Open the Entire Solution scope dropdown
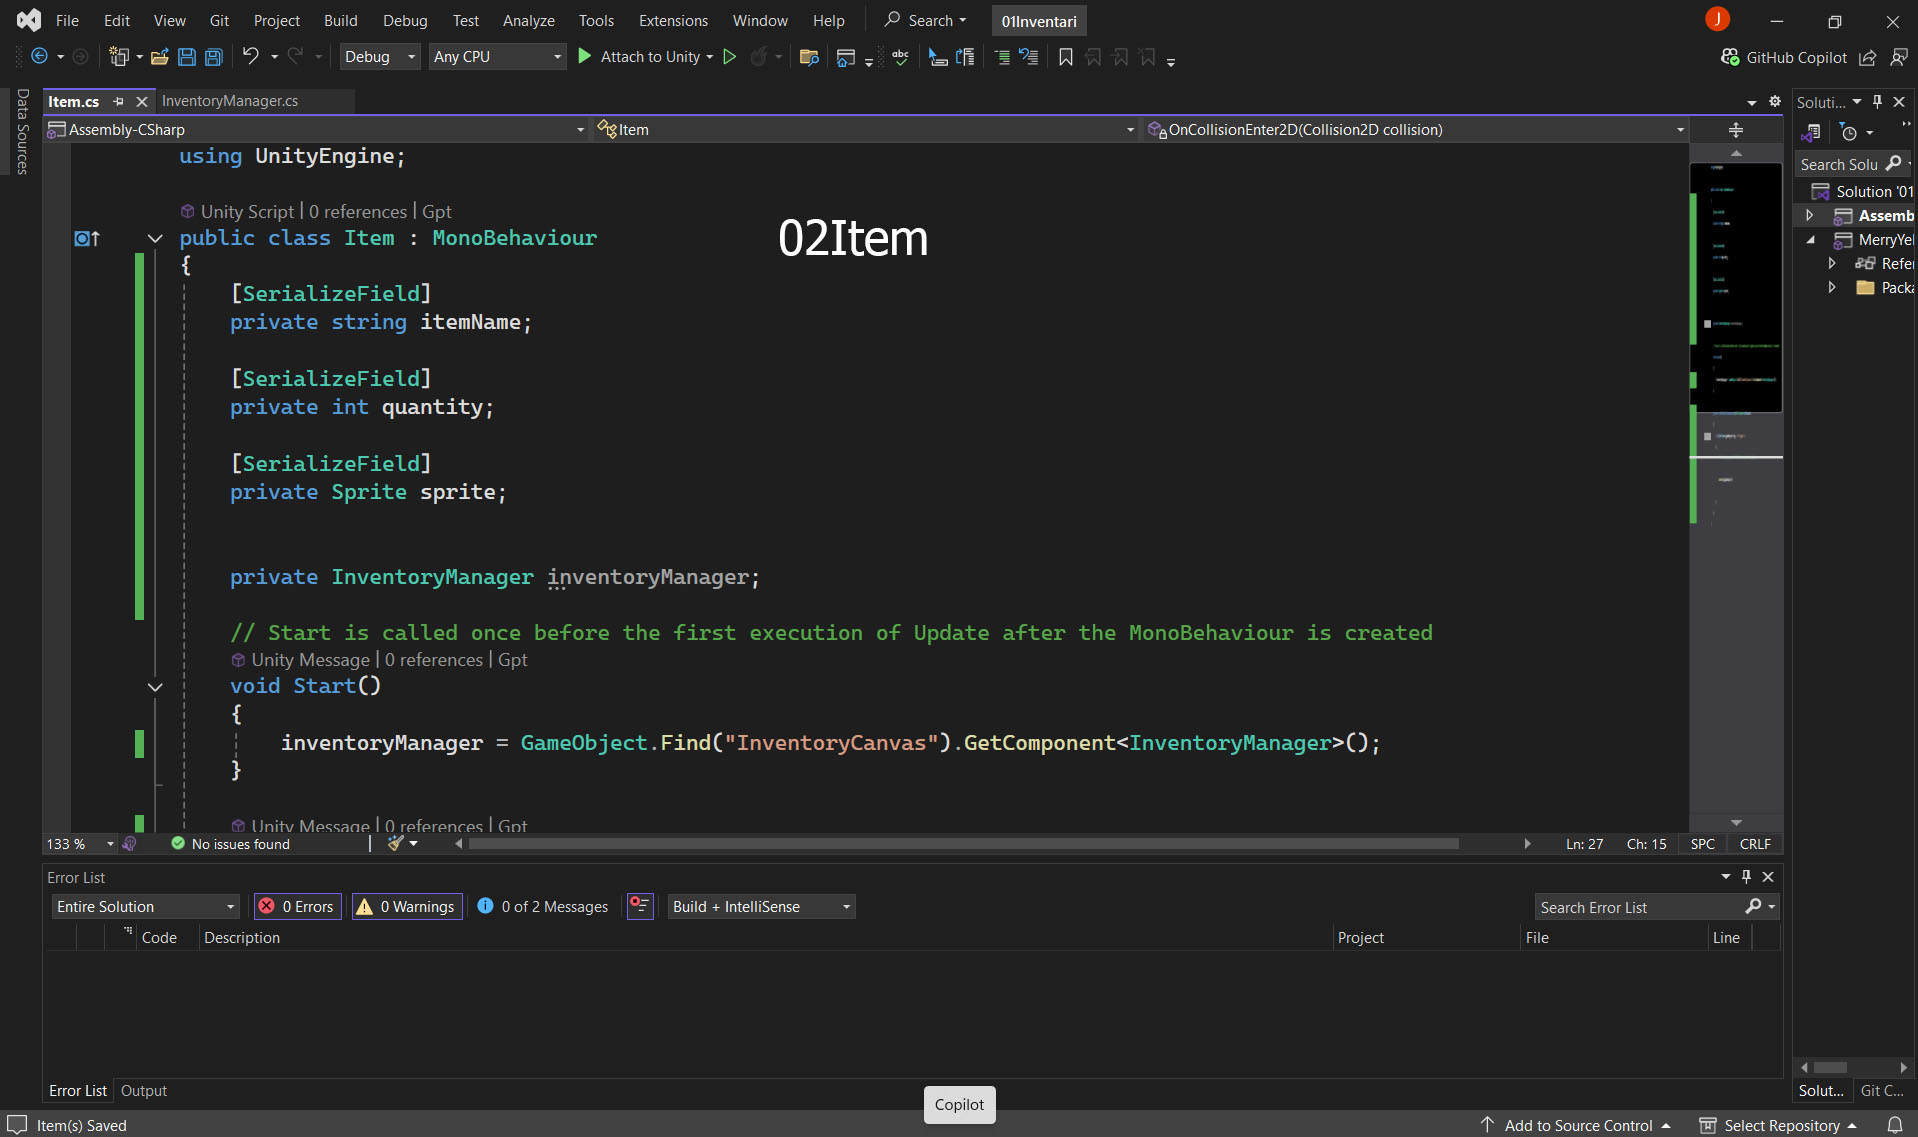 point(145,906)
